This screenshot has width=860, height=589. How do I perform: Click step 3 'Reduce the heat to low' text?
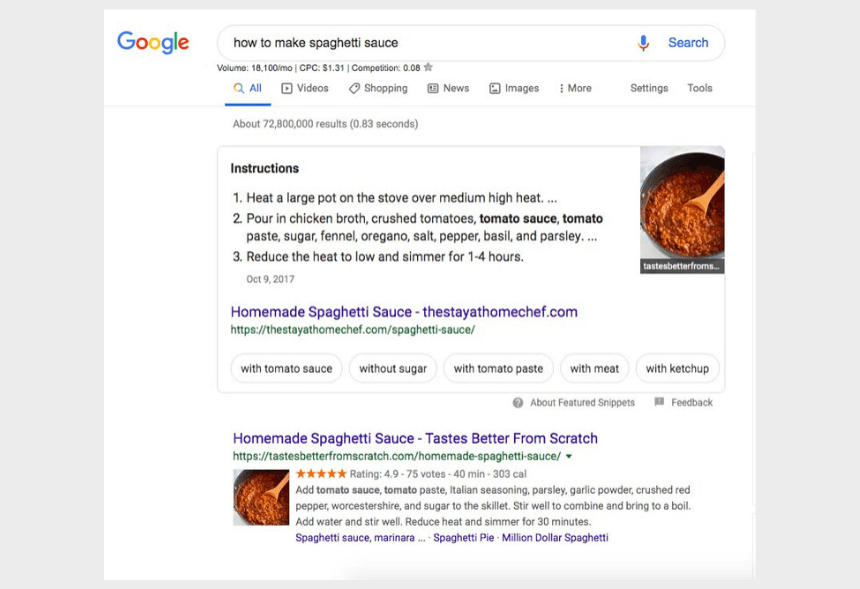click(x=384, y=257)
